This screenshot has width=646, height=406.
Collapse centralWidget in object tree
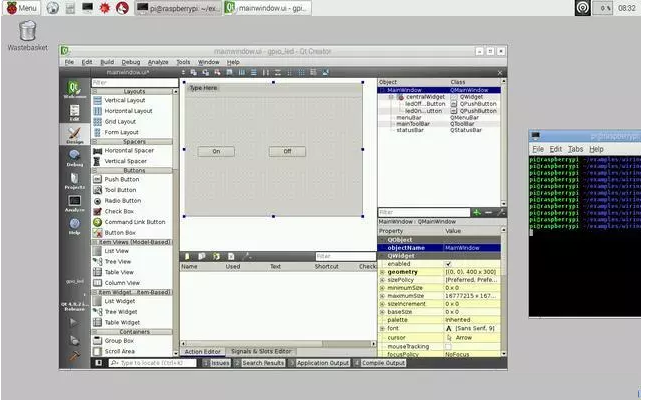391,97
